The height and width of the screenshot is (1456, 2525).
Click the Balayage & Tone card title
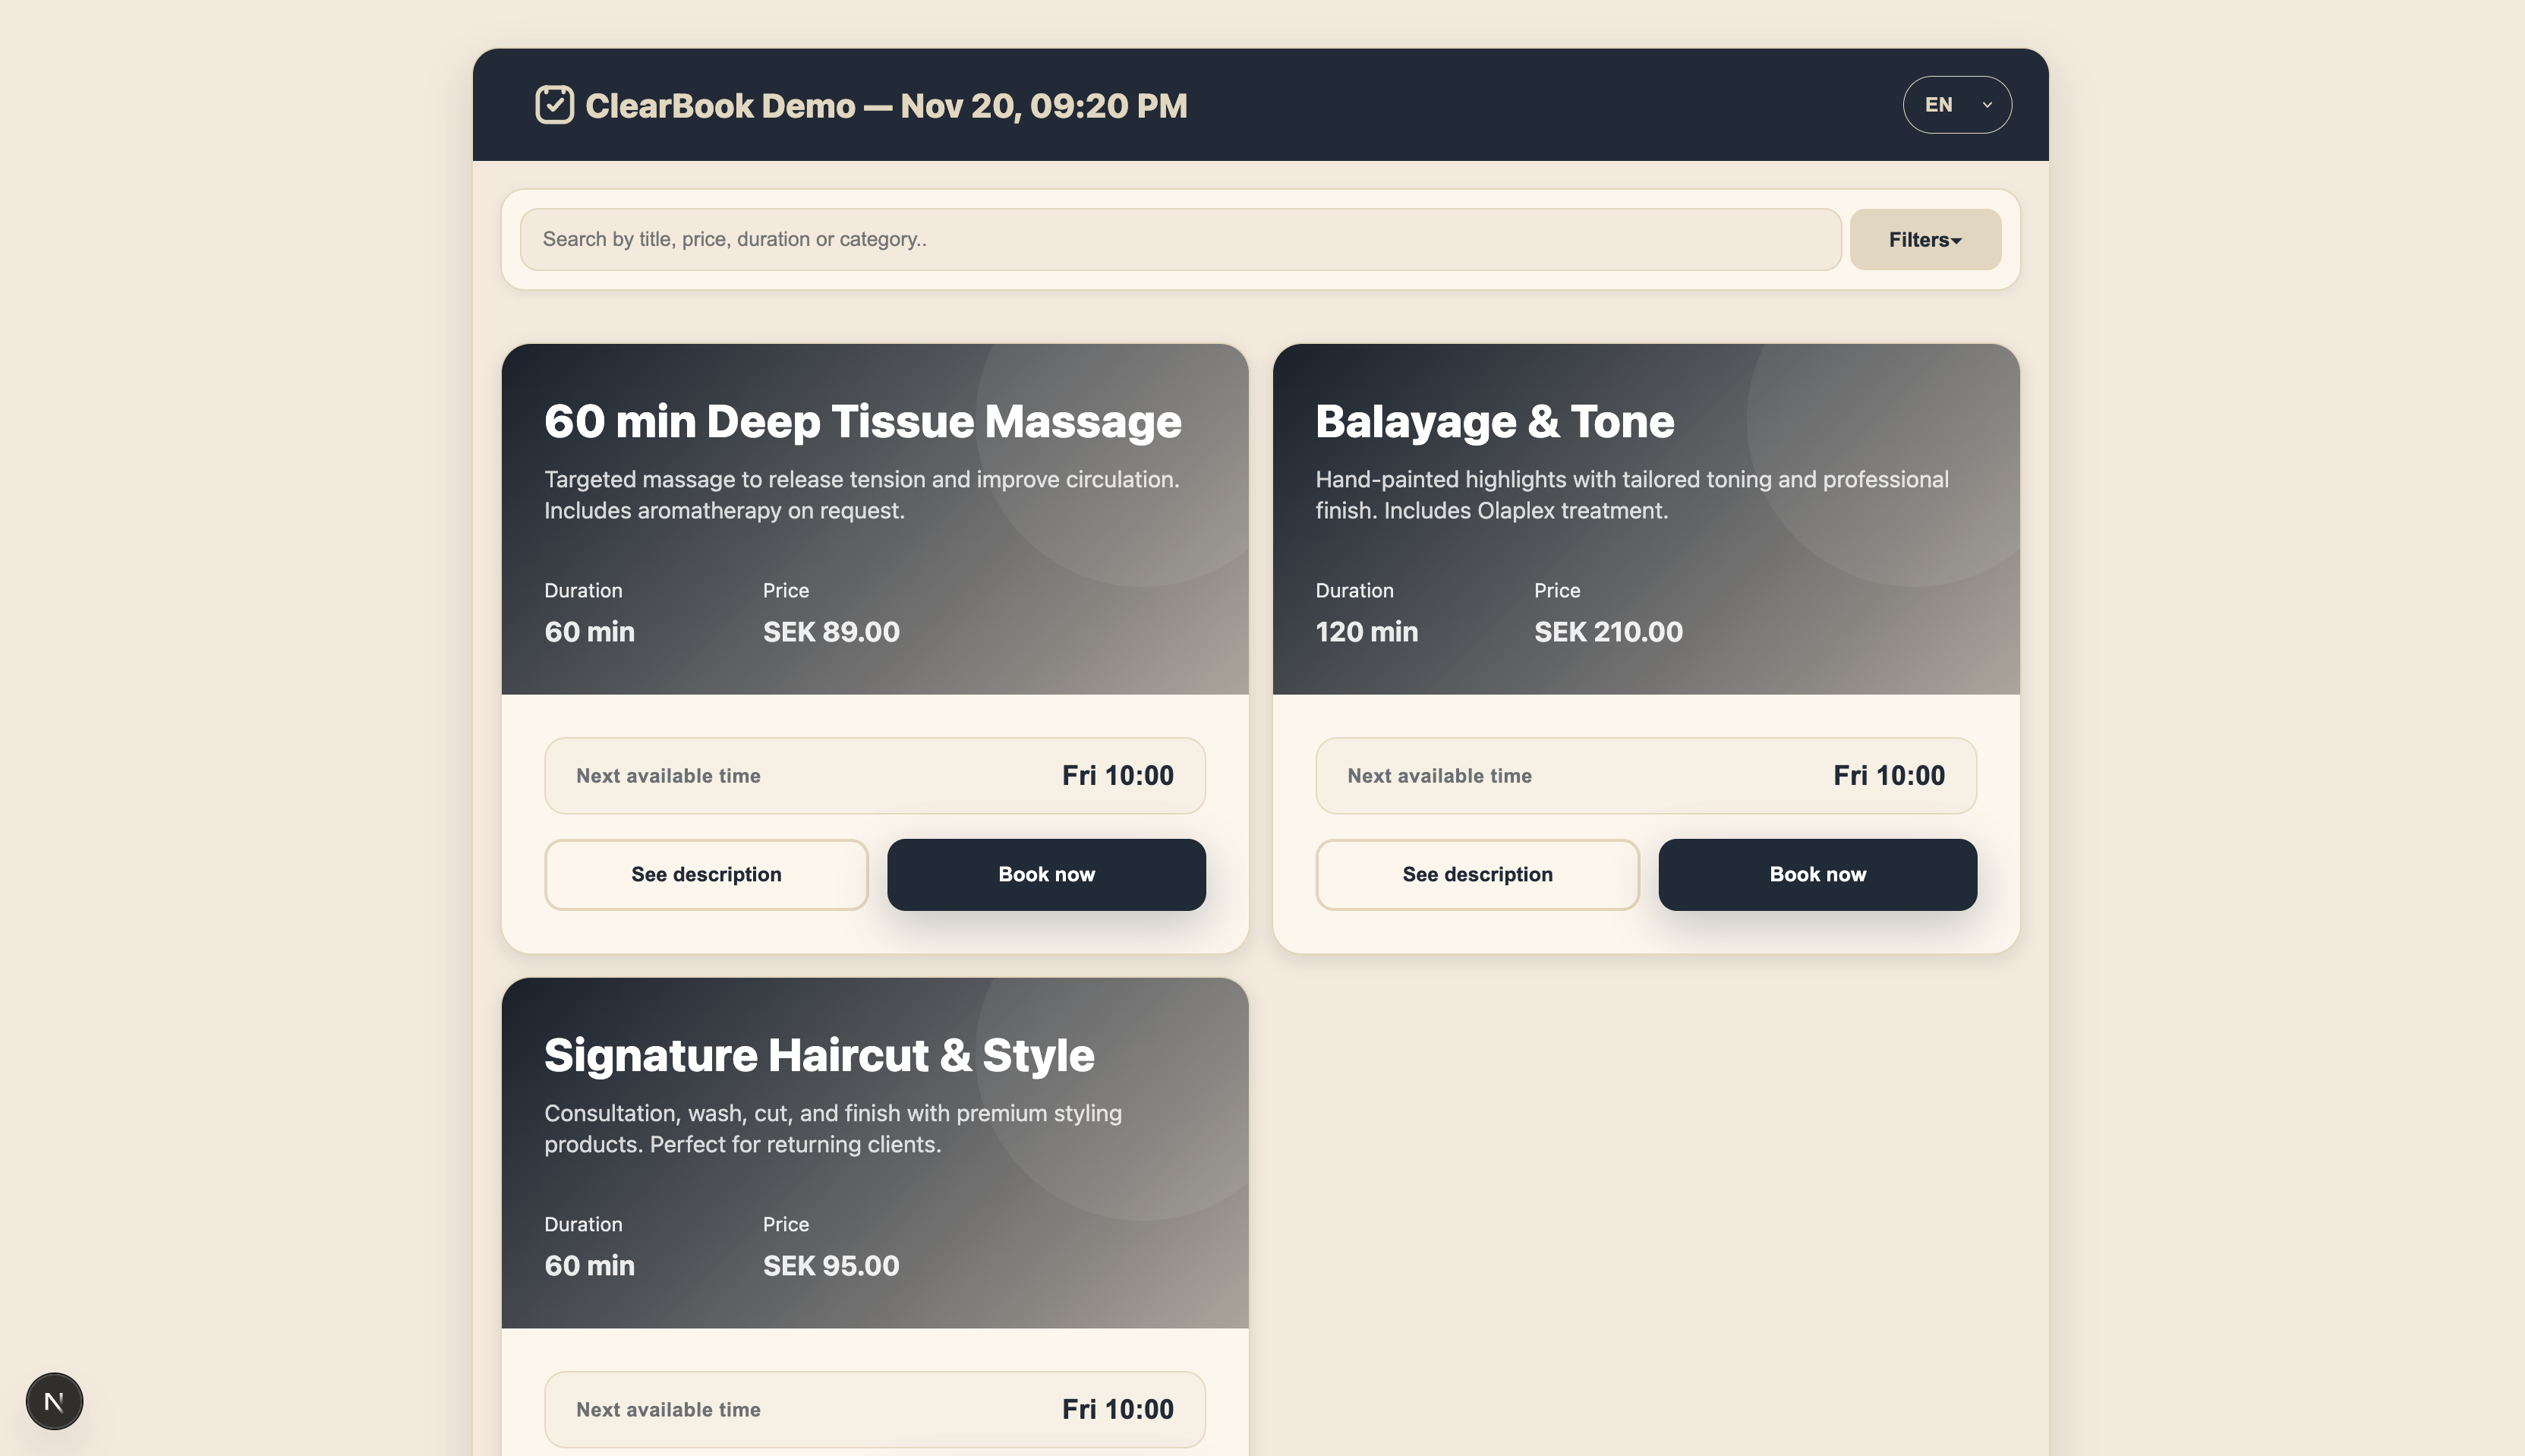pyautogui.click(x=1494, y=421)
